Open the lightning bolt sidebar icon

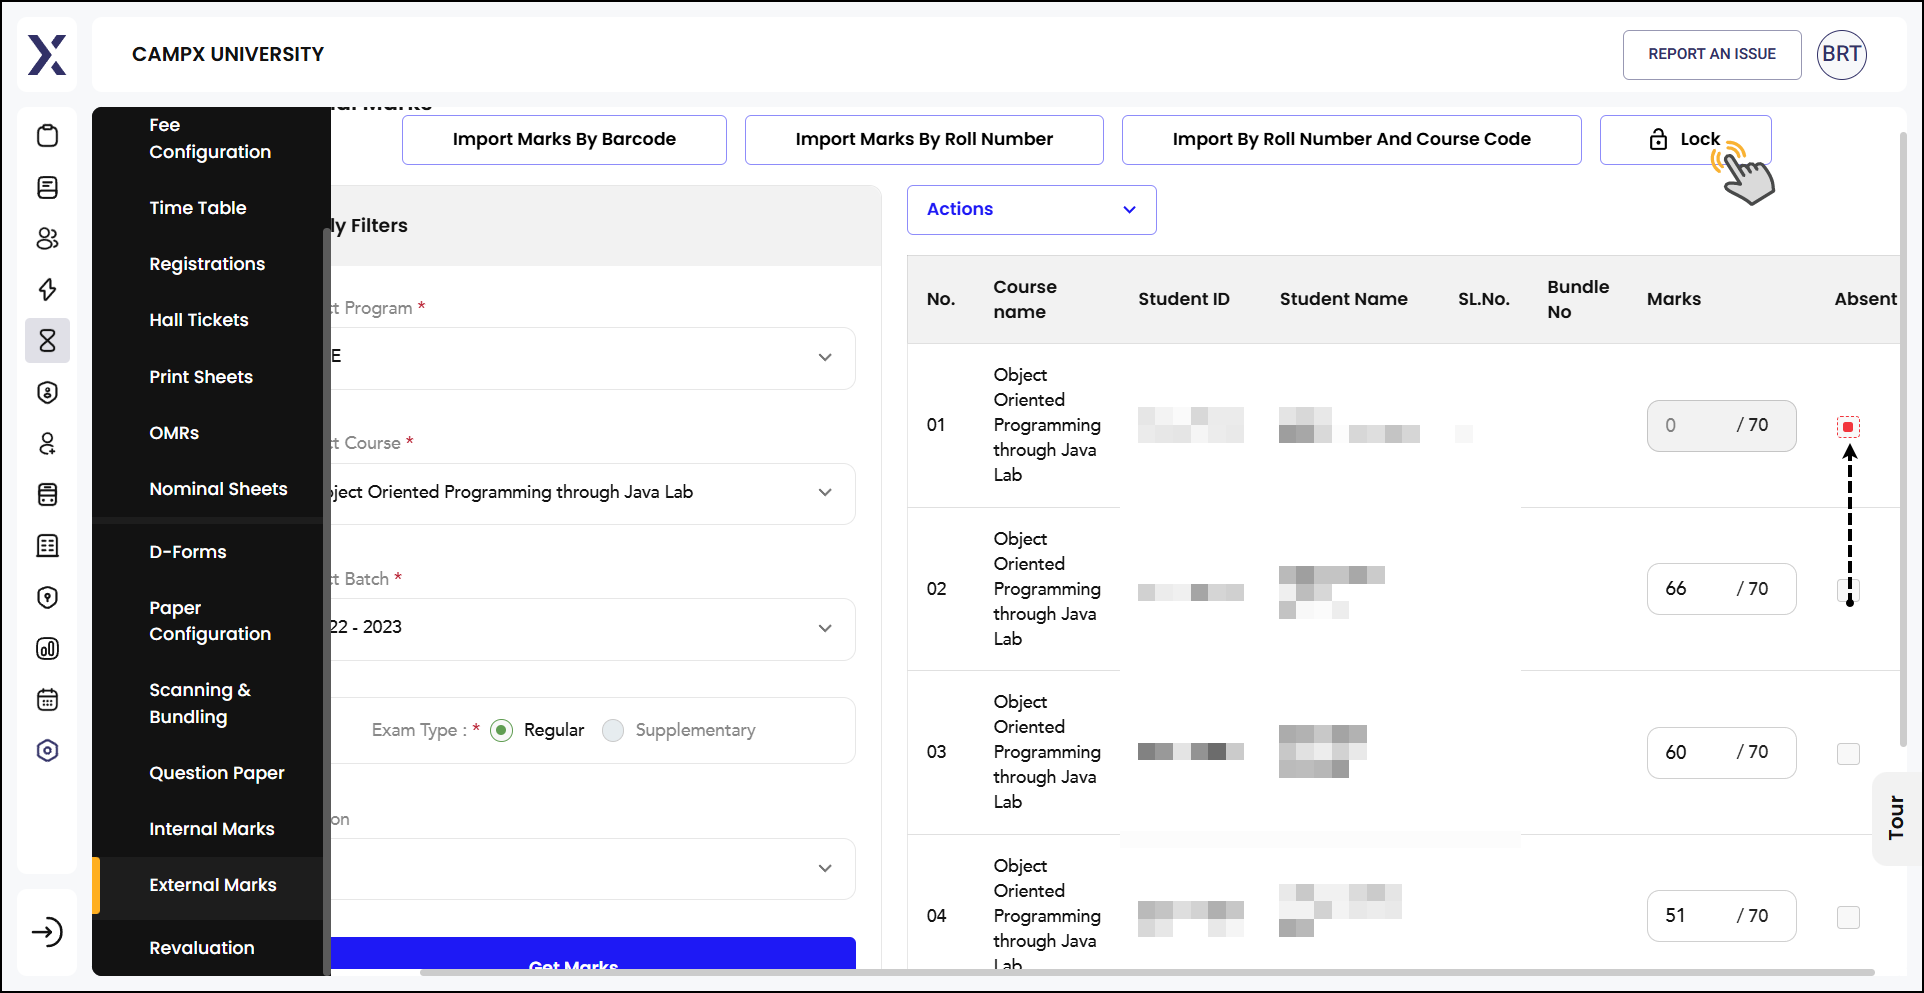click(47, 290)
